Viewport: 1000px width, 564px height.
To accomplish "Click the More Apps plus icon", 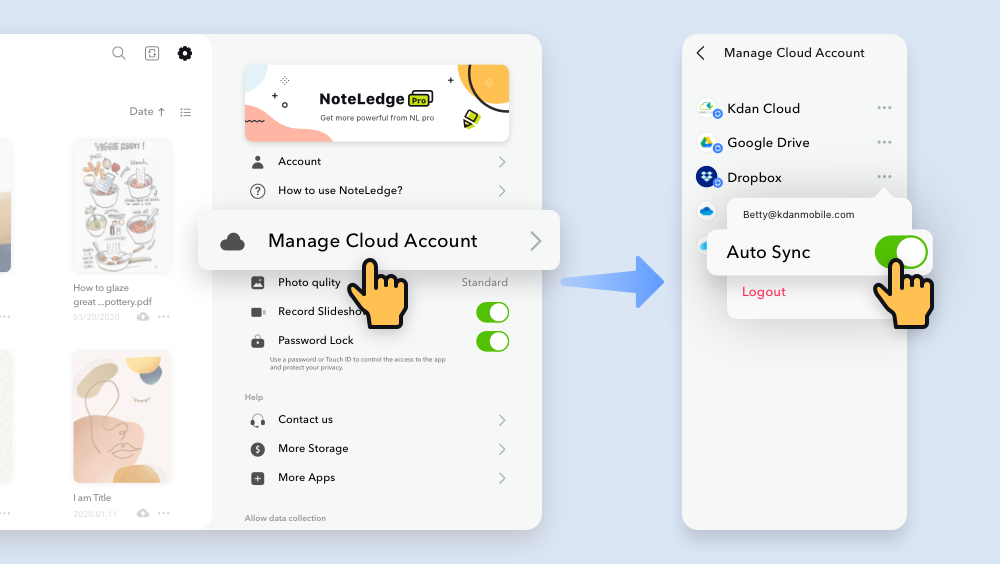I will [258, 479].
